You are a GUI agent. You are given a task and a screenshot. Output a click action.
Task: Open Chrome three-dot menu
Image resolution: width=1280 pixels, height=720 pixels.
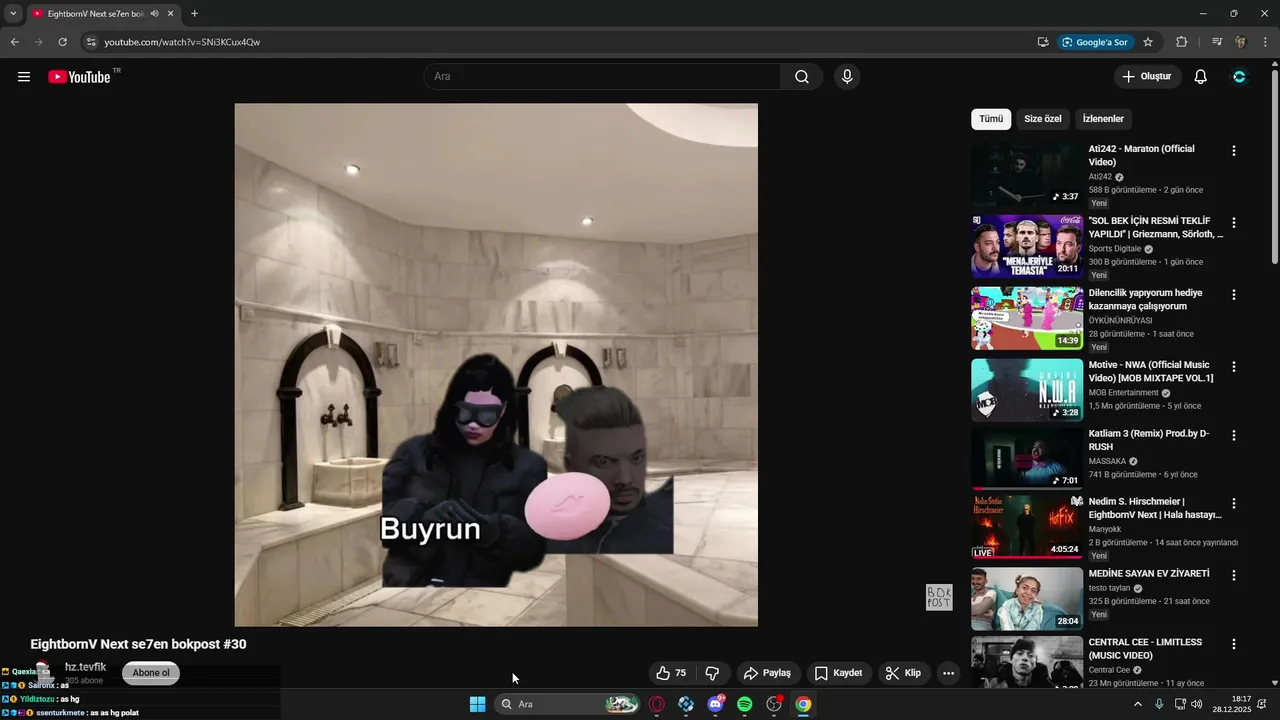tap(1265, 42)
